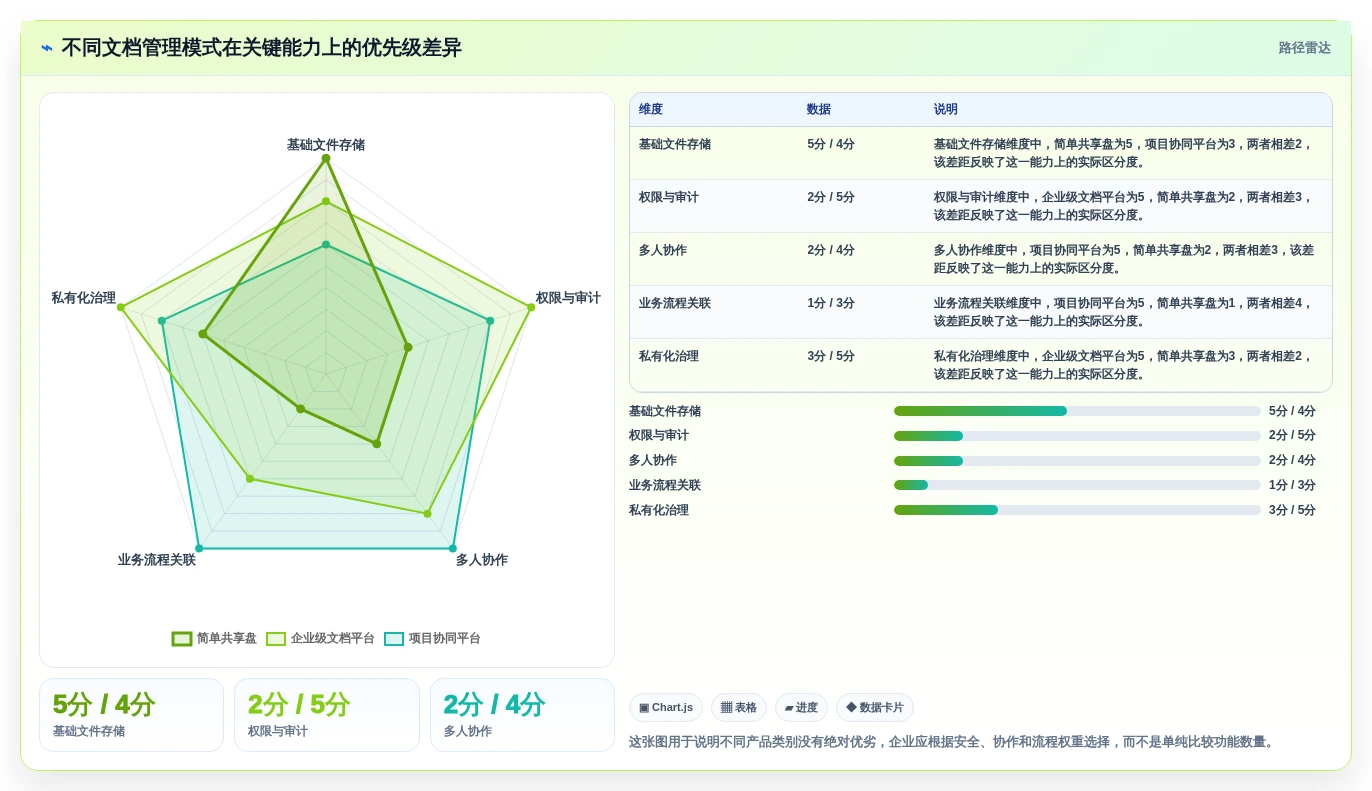Click the dark green point at 基础文件存储 peak
The height and width of the screenshot is (791, 1372).
325,158
